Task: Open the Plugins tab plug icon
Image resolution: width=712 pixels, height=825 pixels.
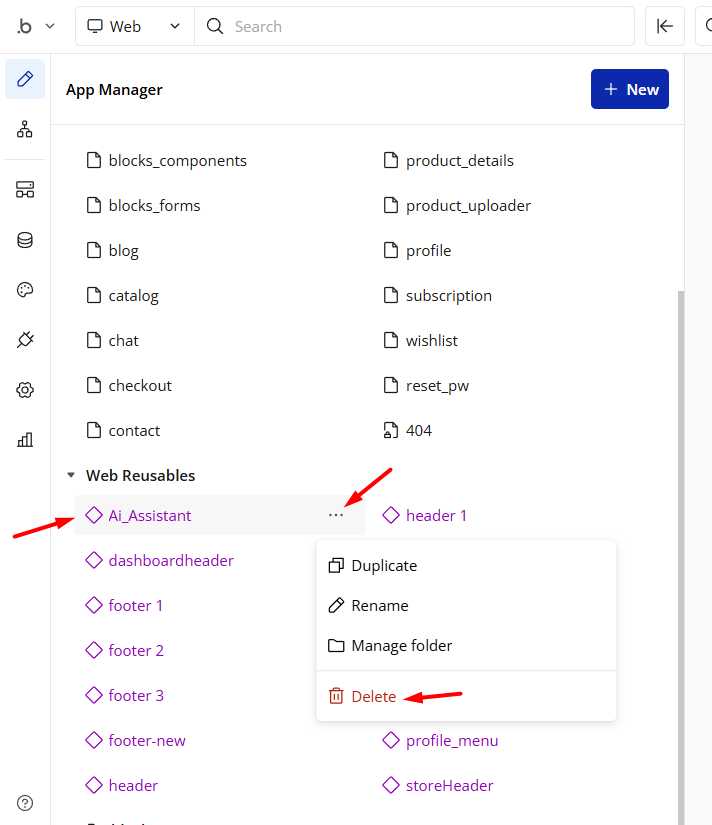Action: pos(25,340)
